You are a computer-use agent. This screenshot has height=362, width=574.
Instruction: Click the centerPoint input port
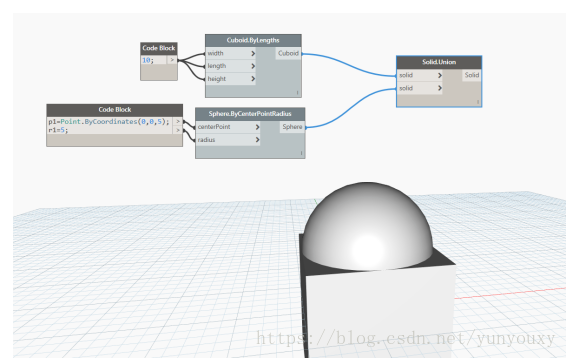tap(228, 127)
